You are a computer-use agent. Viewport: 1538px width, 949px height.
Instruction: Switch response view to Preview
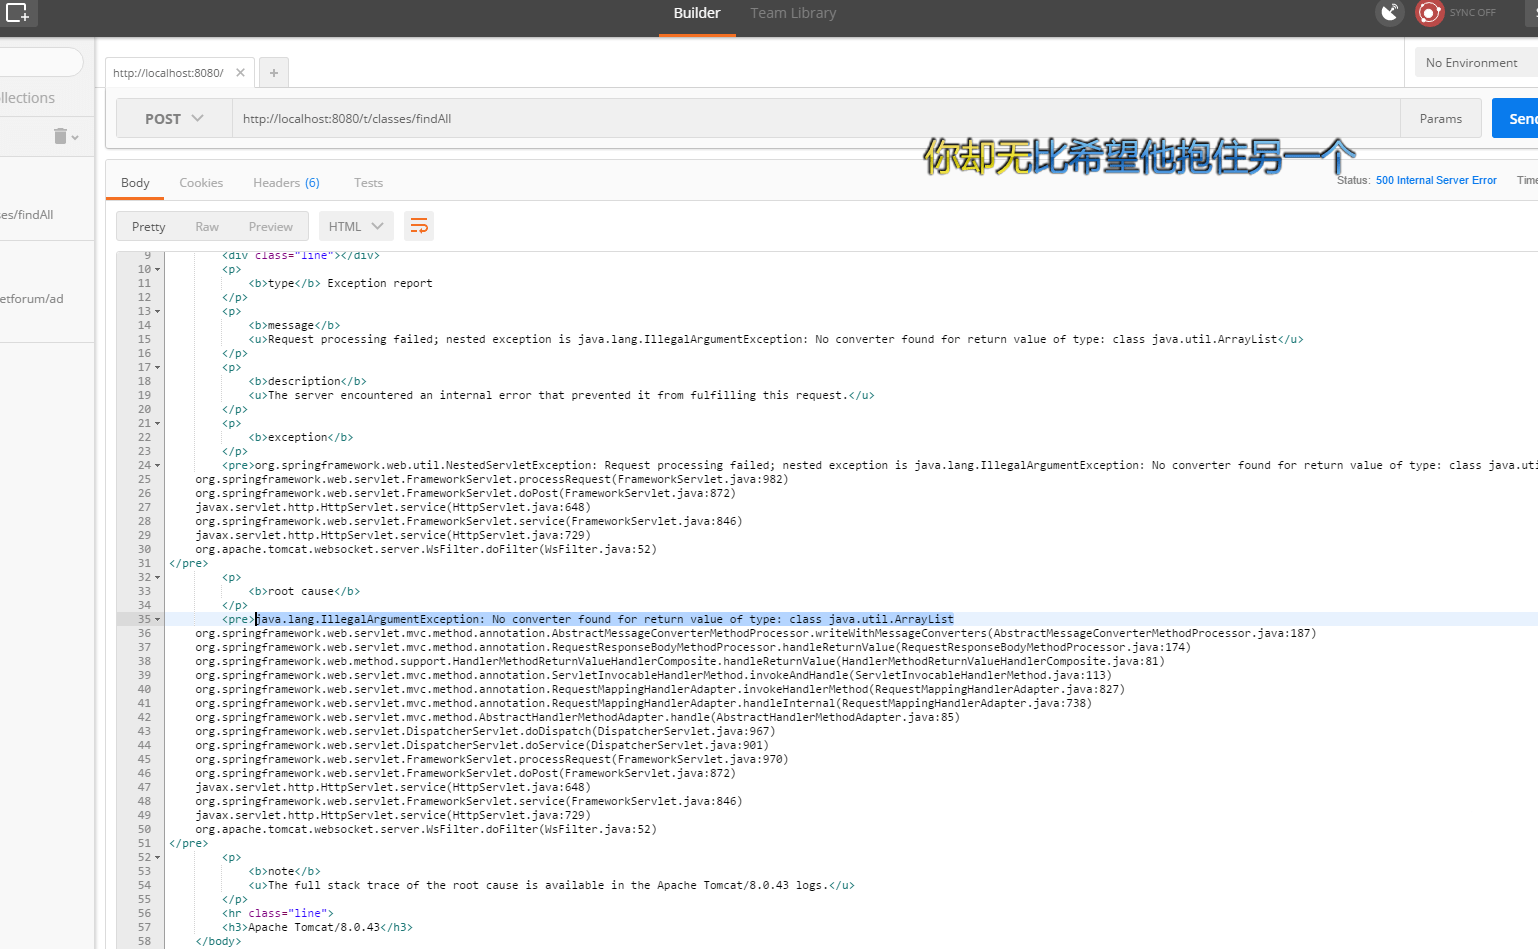270,226
